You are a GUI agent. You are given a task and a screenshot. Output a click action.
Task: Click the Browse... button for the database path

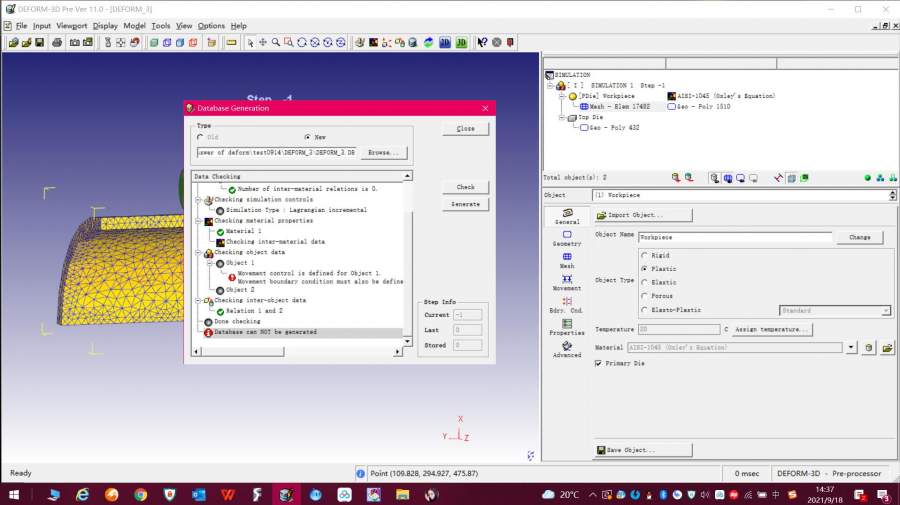click(x=383, y=153)
